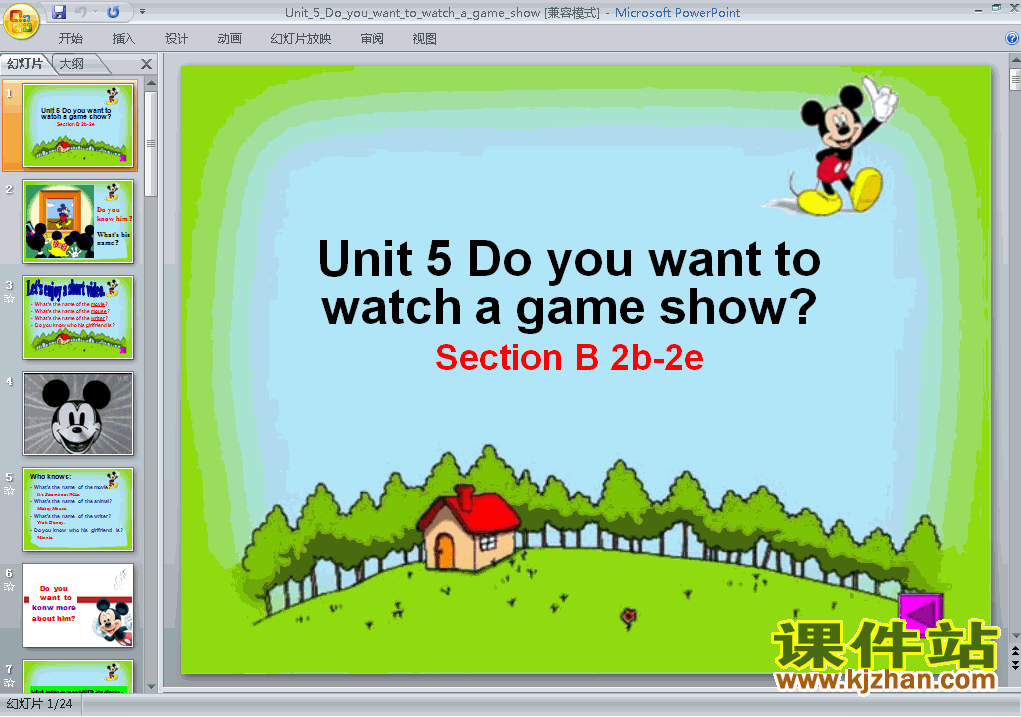
Task: Click Next Slide double-arrow button
Action: (1015, 665)
